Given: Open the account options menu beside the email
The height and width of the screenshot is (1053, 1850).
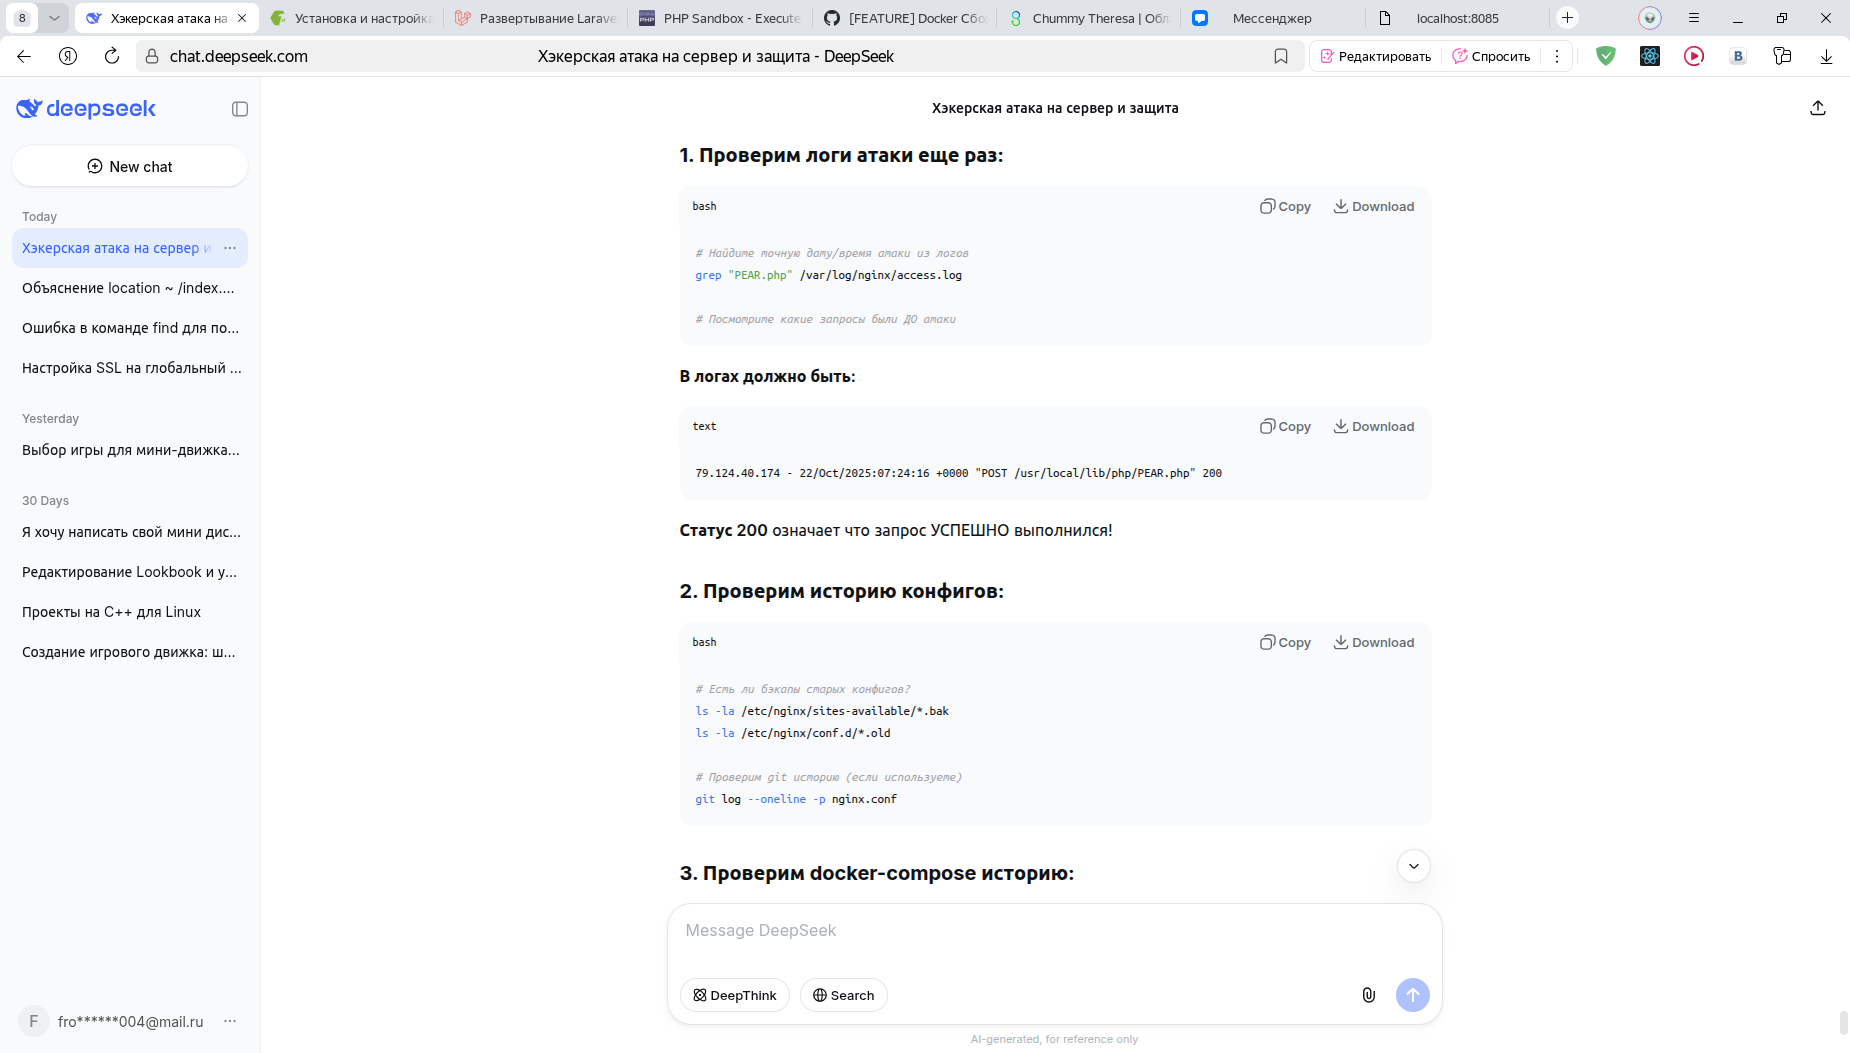Looking at the screenshot, I should [230, 1021].
